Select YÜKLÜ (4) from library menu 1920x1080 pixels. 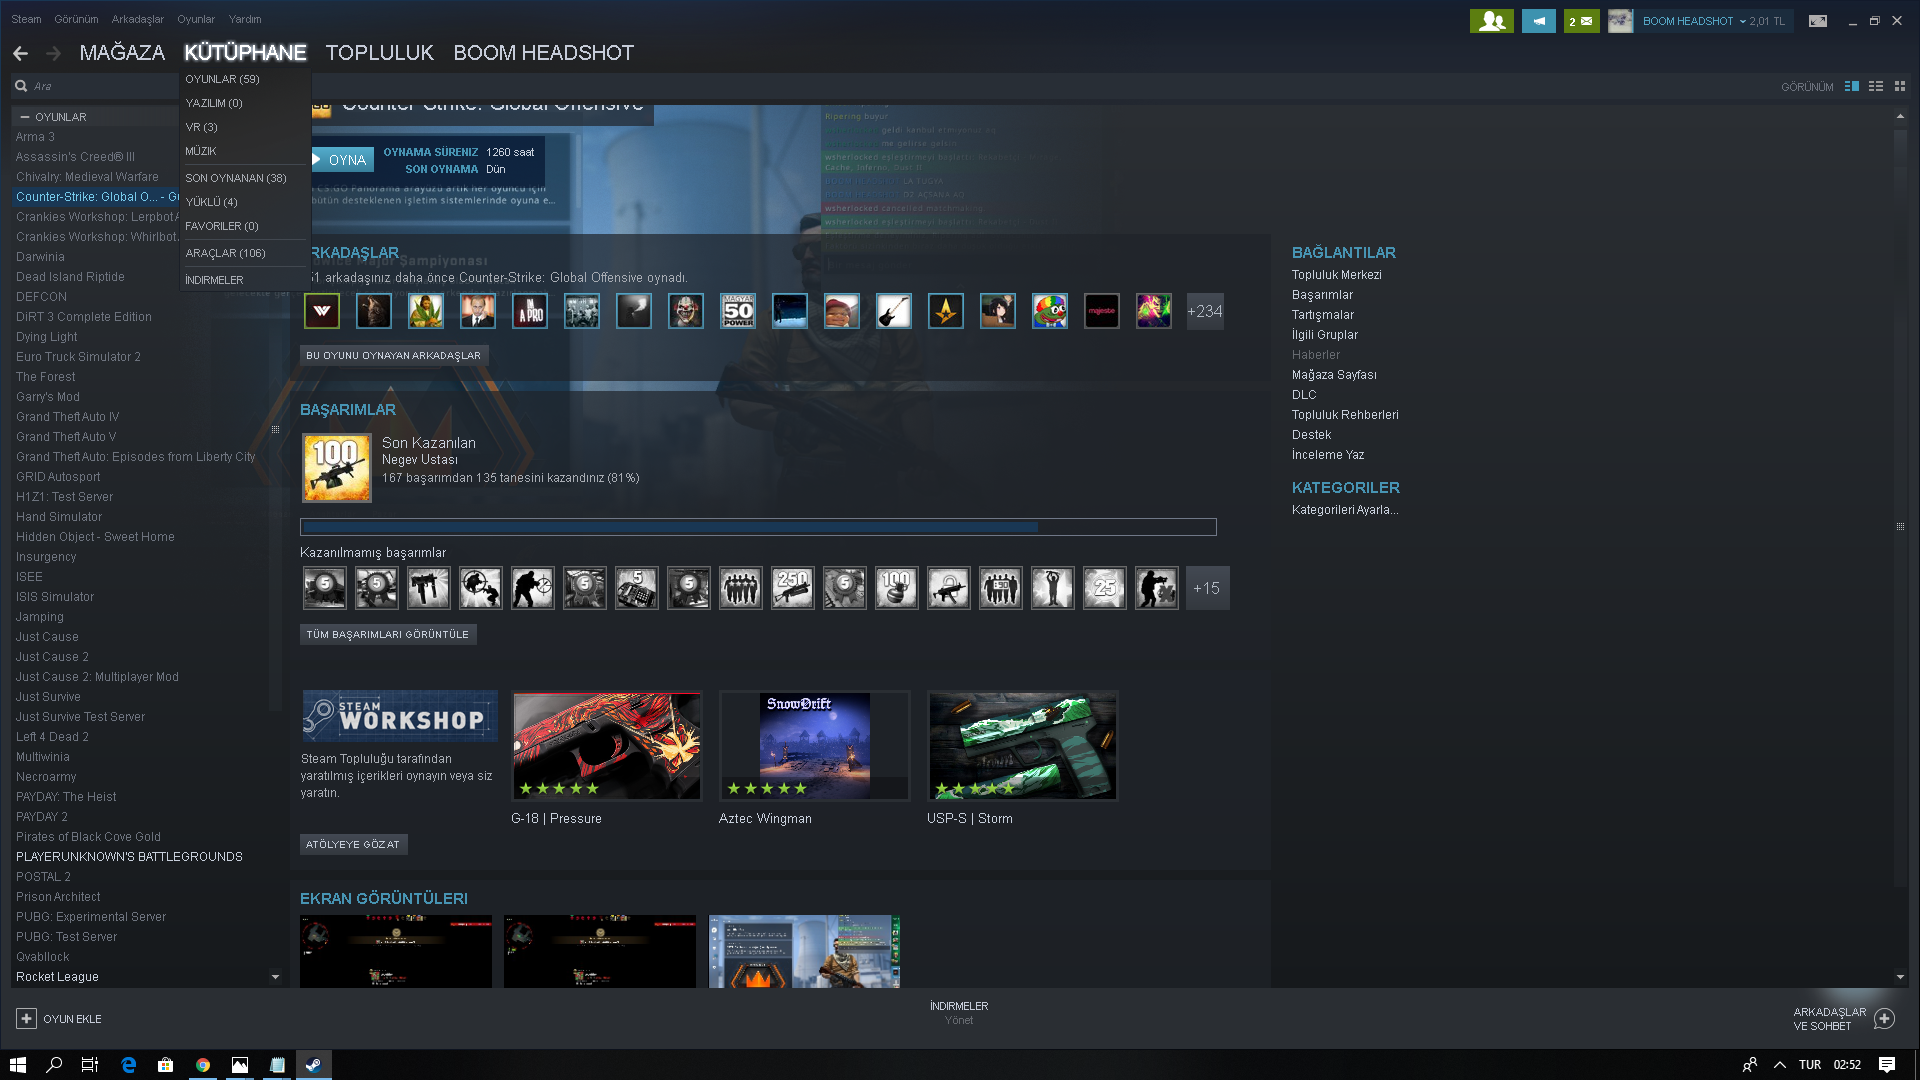click(x=211, y=202)
